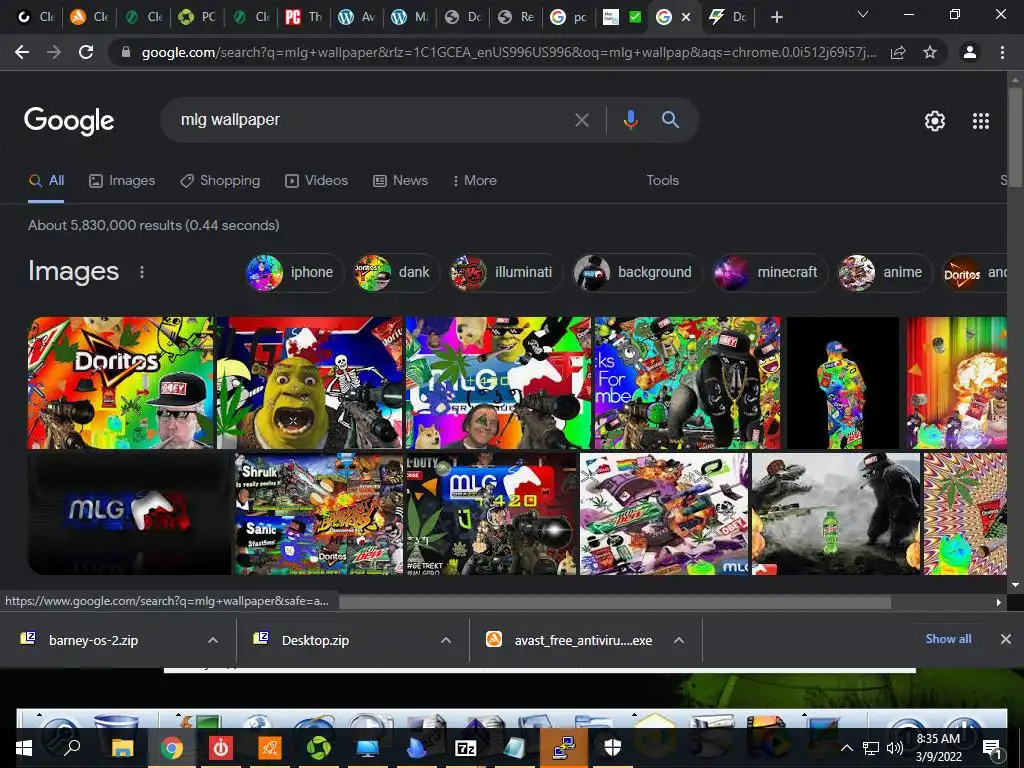Go back to the previous page
This screenshot has height=768, width=1024.
(22, 52)
